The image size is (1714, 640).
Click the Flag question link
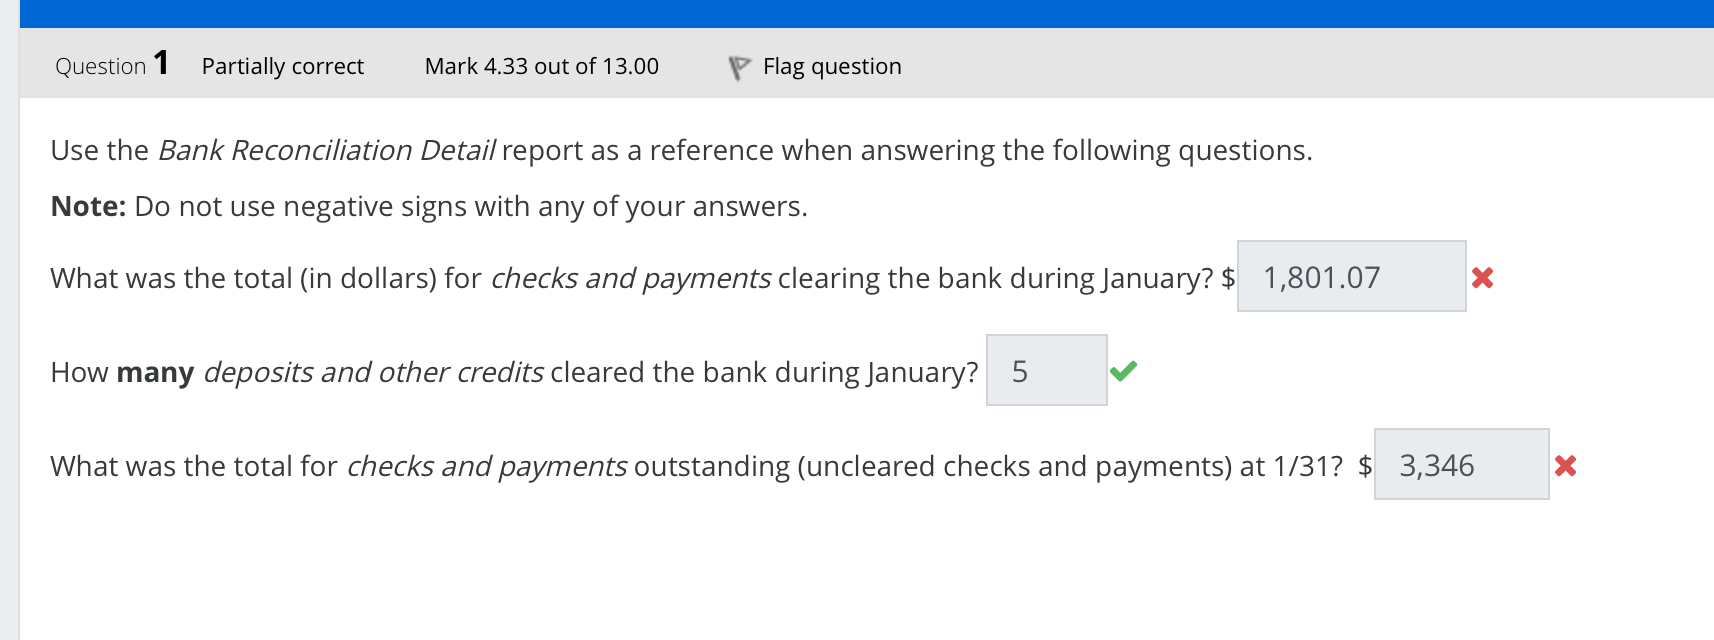click(x=832, y=66)
